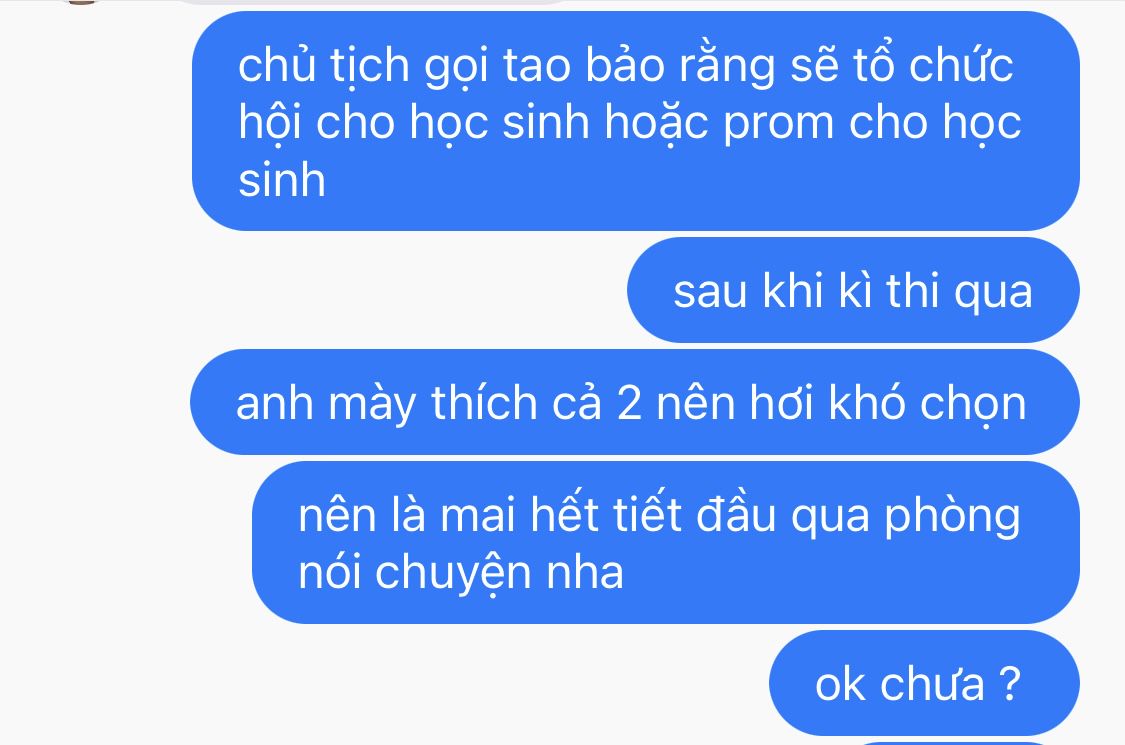Select the message starting with "chủ tịch gọi tao"

[636, 121]
